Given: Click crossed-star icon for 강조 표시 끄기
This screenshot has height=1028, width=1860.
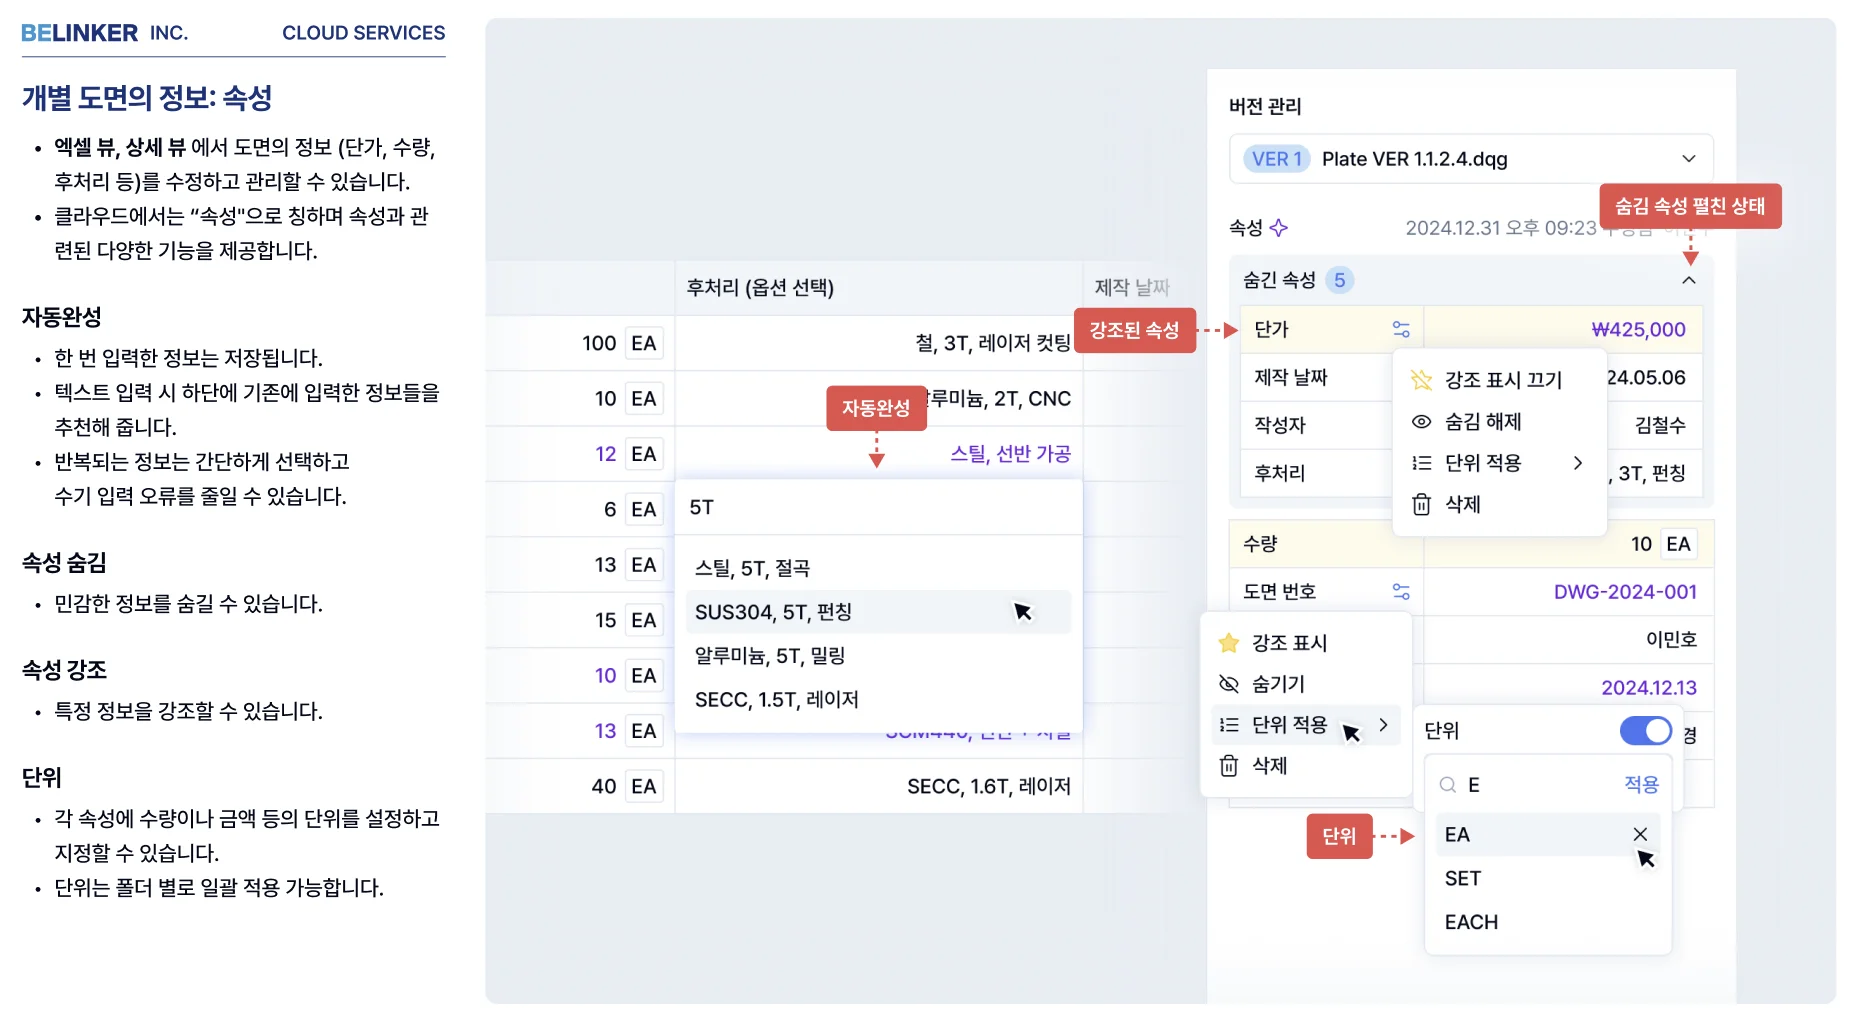Looking at the screenshot, I should pyautogui.click(x=1421, y=380).
